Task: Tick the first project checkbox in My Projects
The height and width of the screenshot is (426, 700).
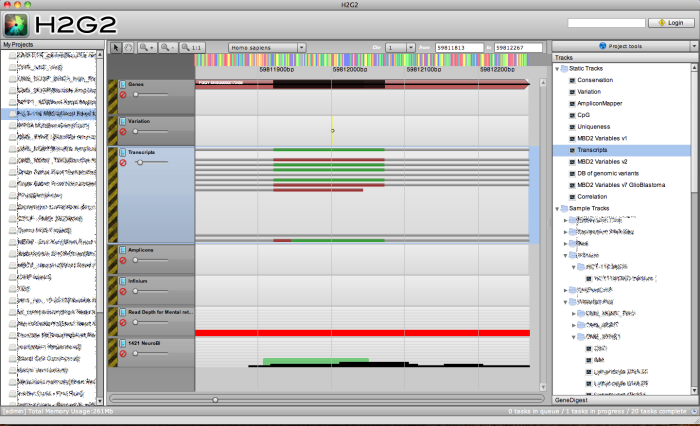Action: [13, 55]
